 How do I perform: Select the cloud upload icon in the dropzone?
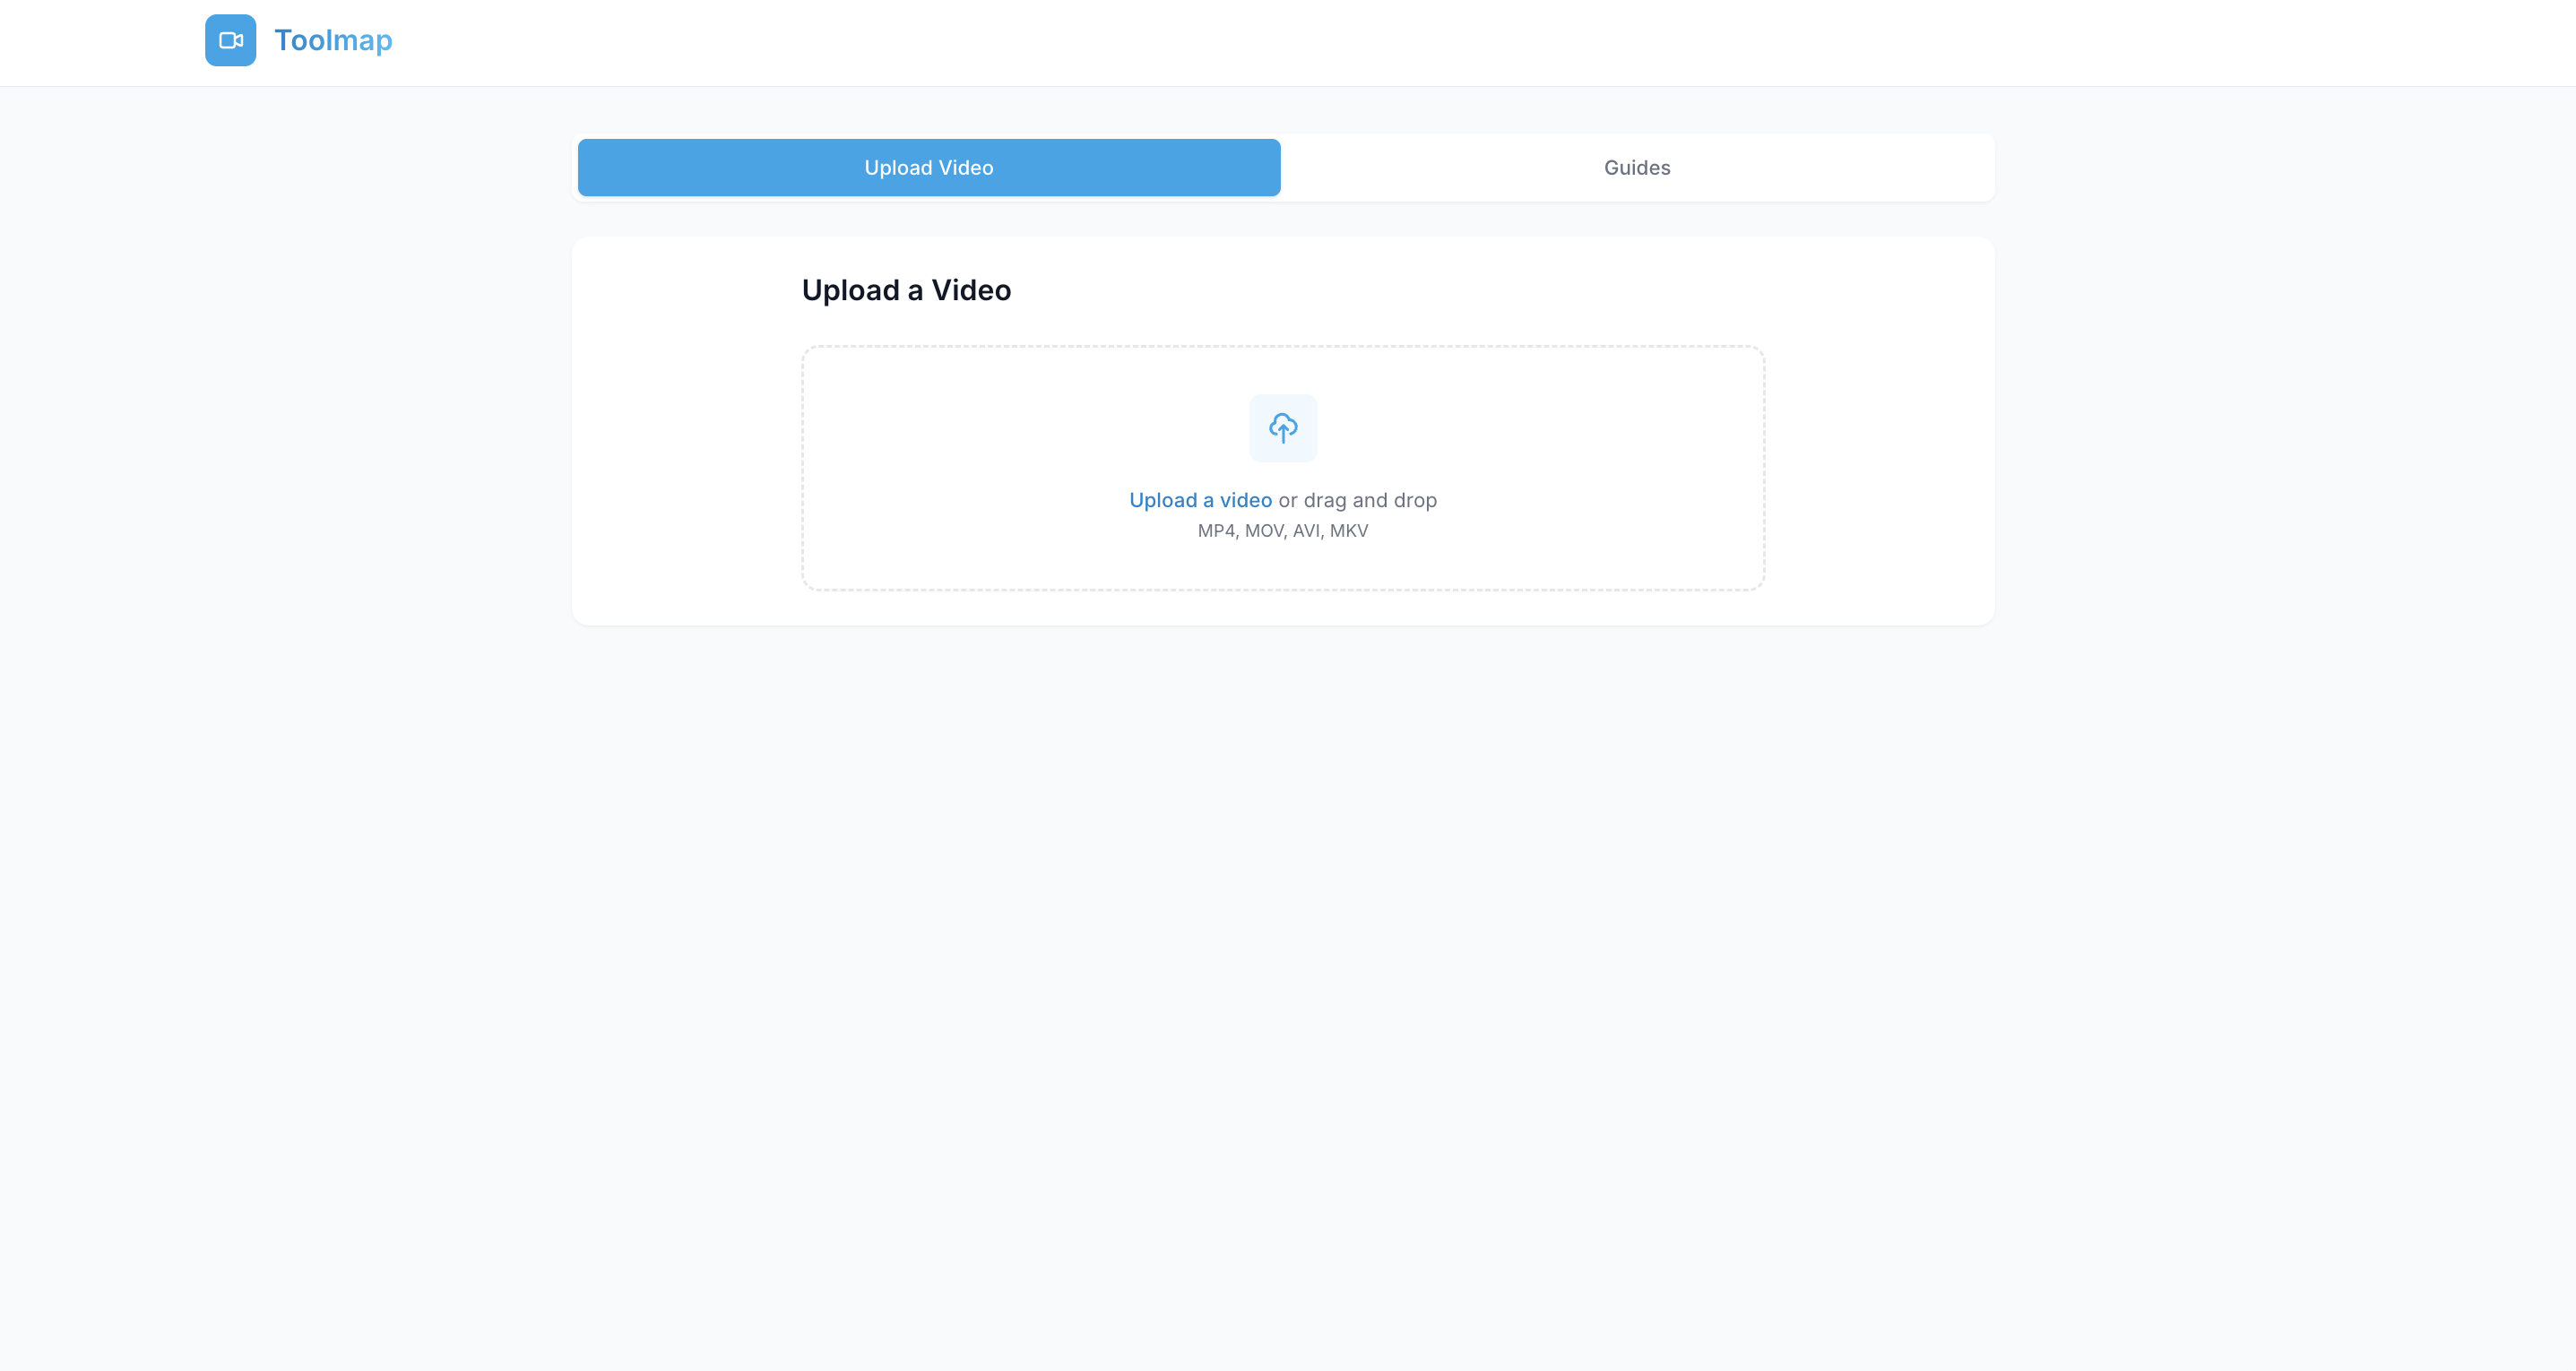pyautogui.click(x=1283, y=428)
